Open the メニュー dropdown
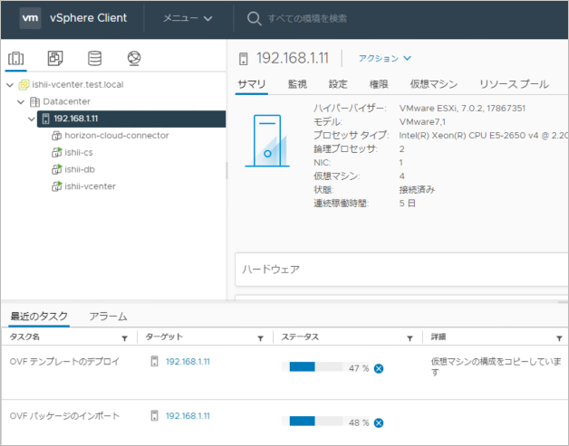 (x=188, y=18)
